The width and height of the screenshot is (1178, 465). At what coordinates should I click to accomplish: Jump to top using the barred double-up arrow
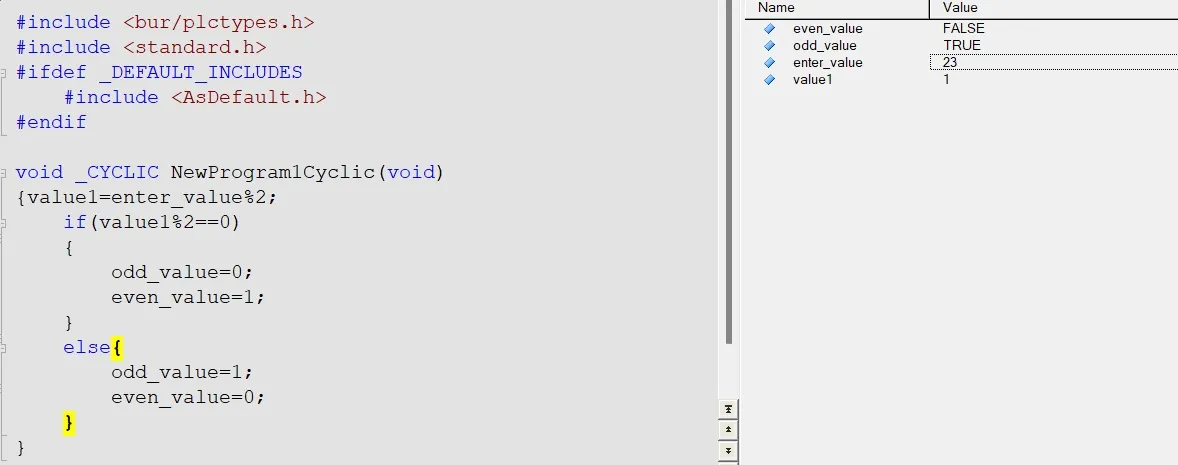pos(728,409)
